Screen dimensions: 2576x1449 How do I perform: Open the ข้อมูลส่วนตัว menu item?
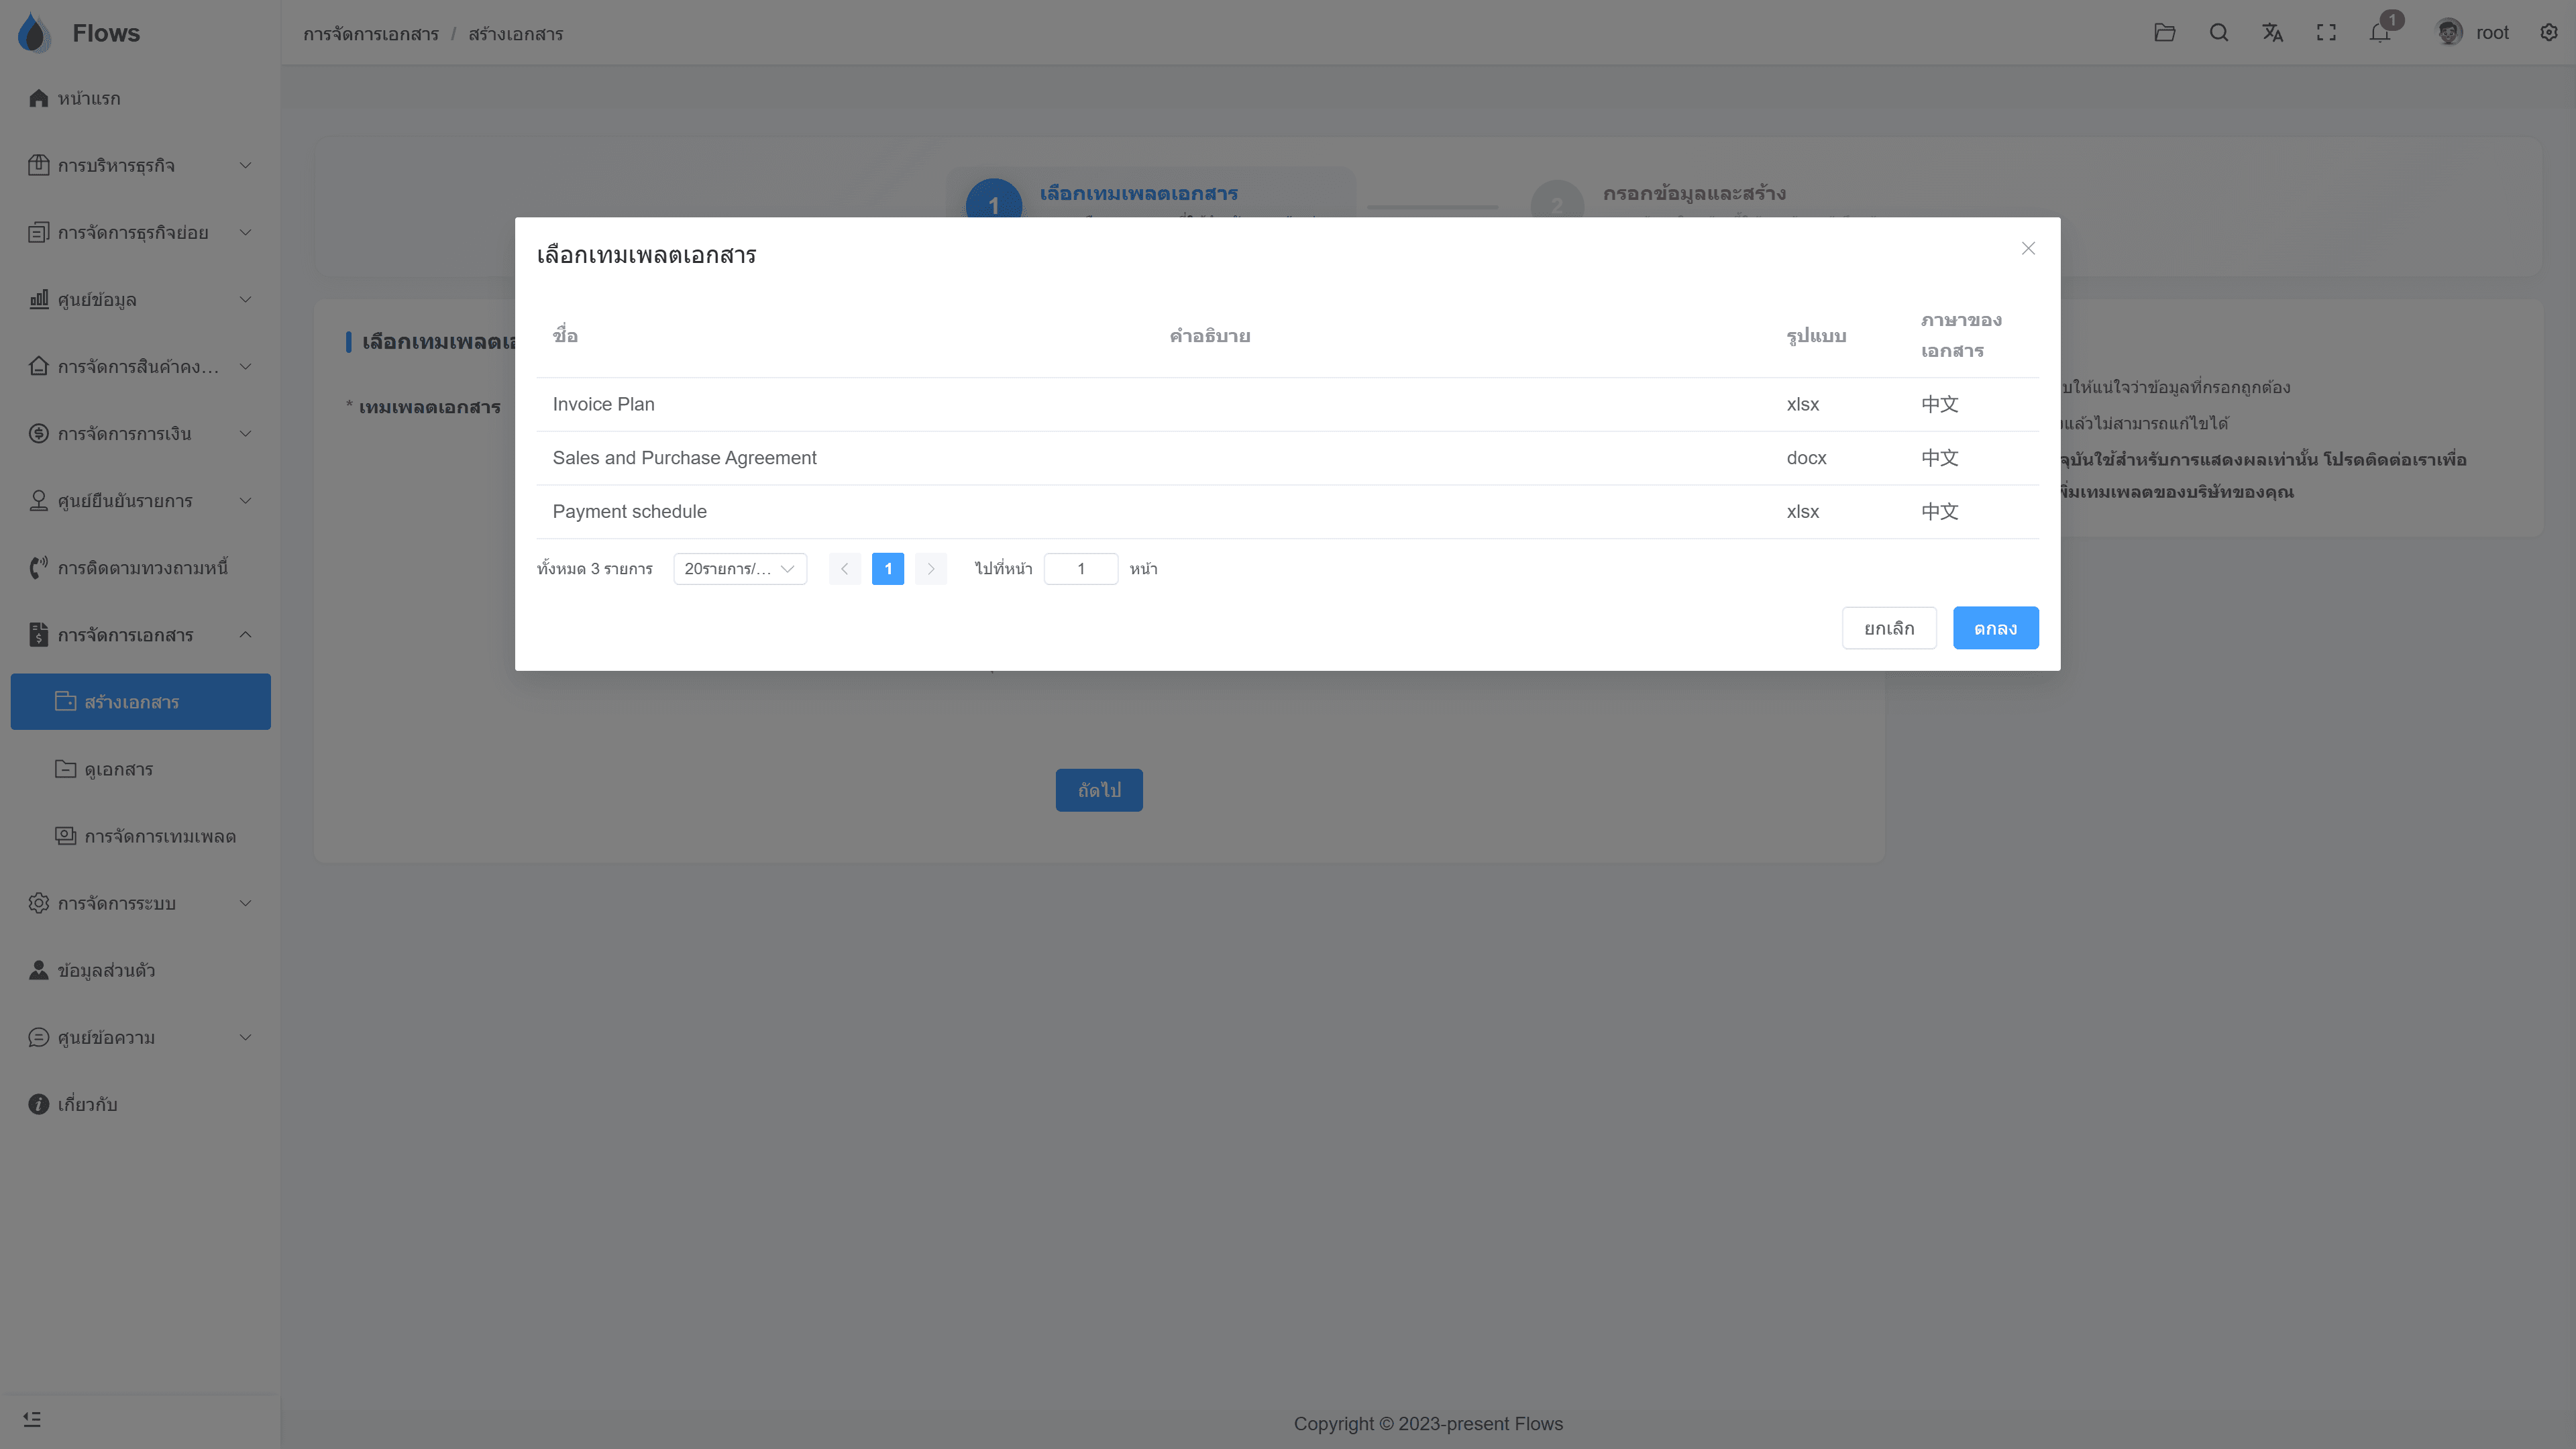[x=140, y=970]
